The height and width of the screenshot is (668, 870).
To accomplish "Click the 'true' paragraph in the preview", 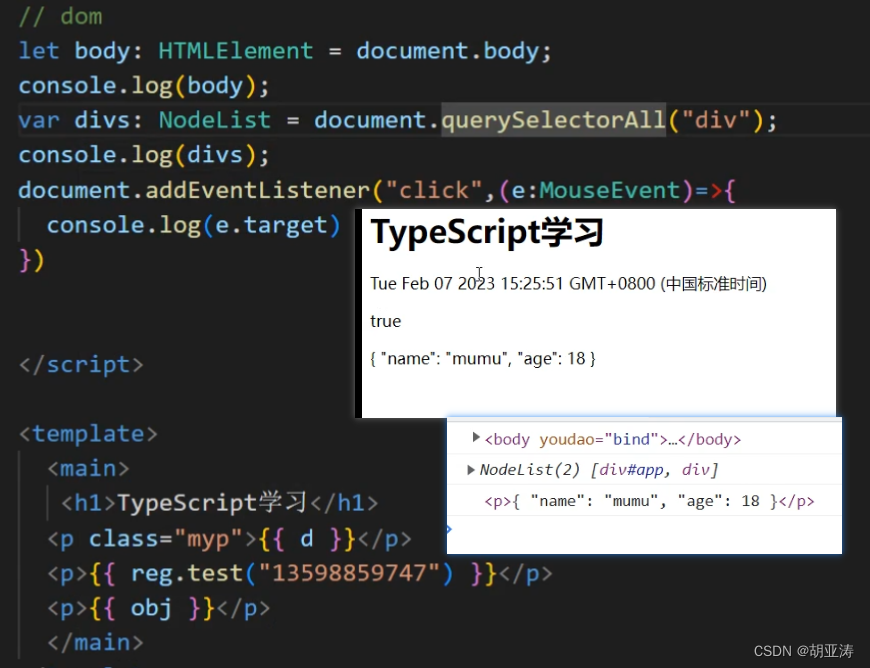I will (x=385, y=321).
